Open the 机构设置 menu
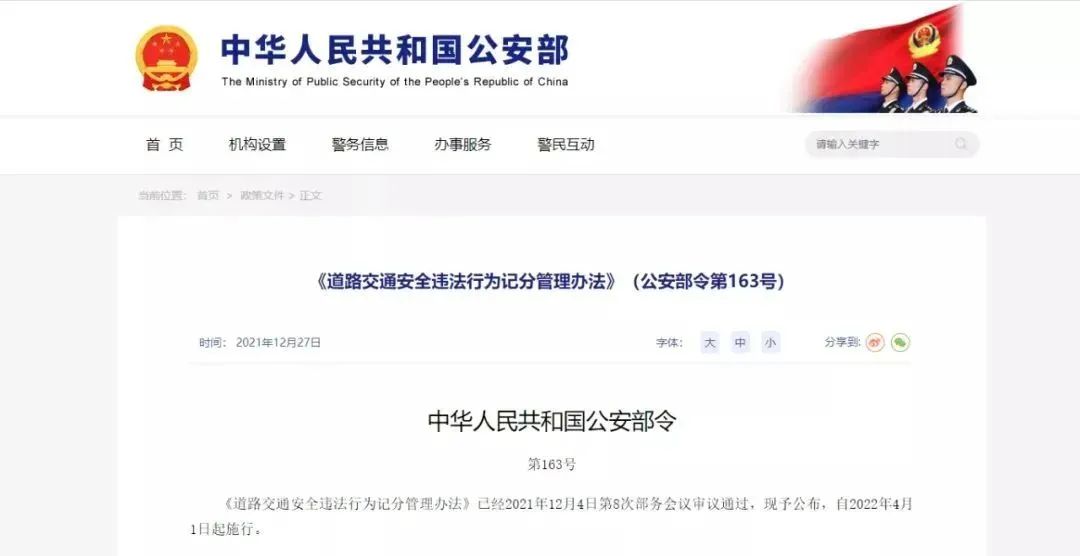Screen dimensions: 1080x556 point(257,145)
